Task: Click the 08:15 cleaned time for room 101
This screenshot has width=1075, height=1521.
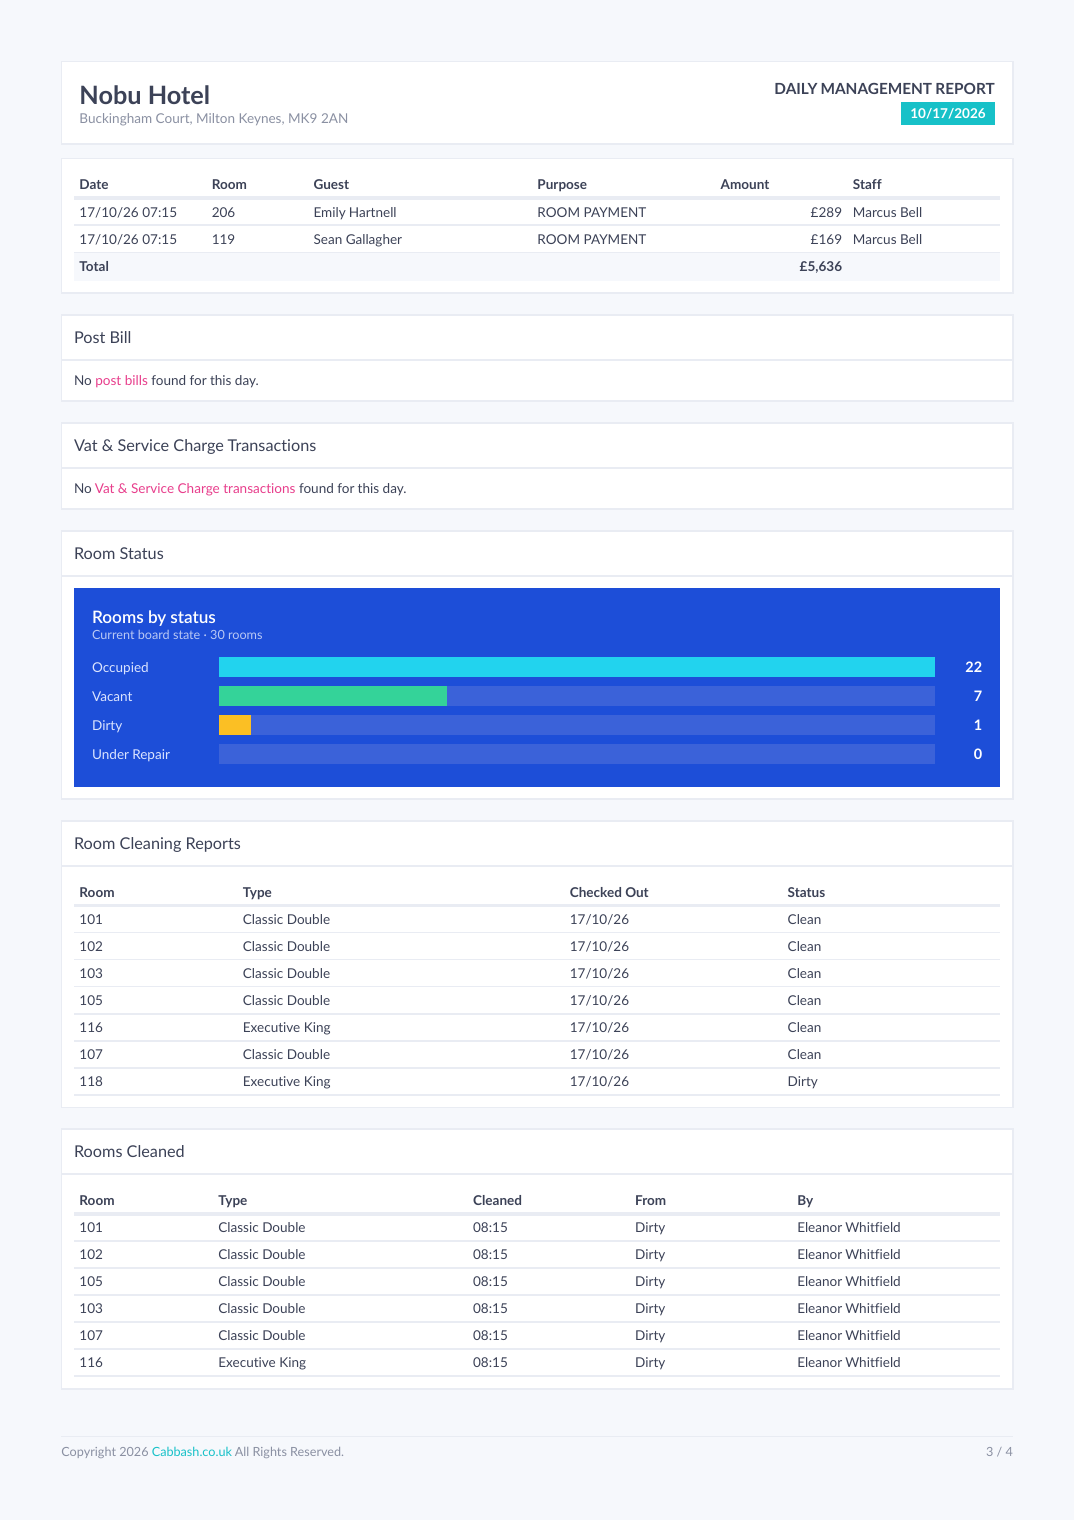Action: [x=490, y=1227]
